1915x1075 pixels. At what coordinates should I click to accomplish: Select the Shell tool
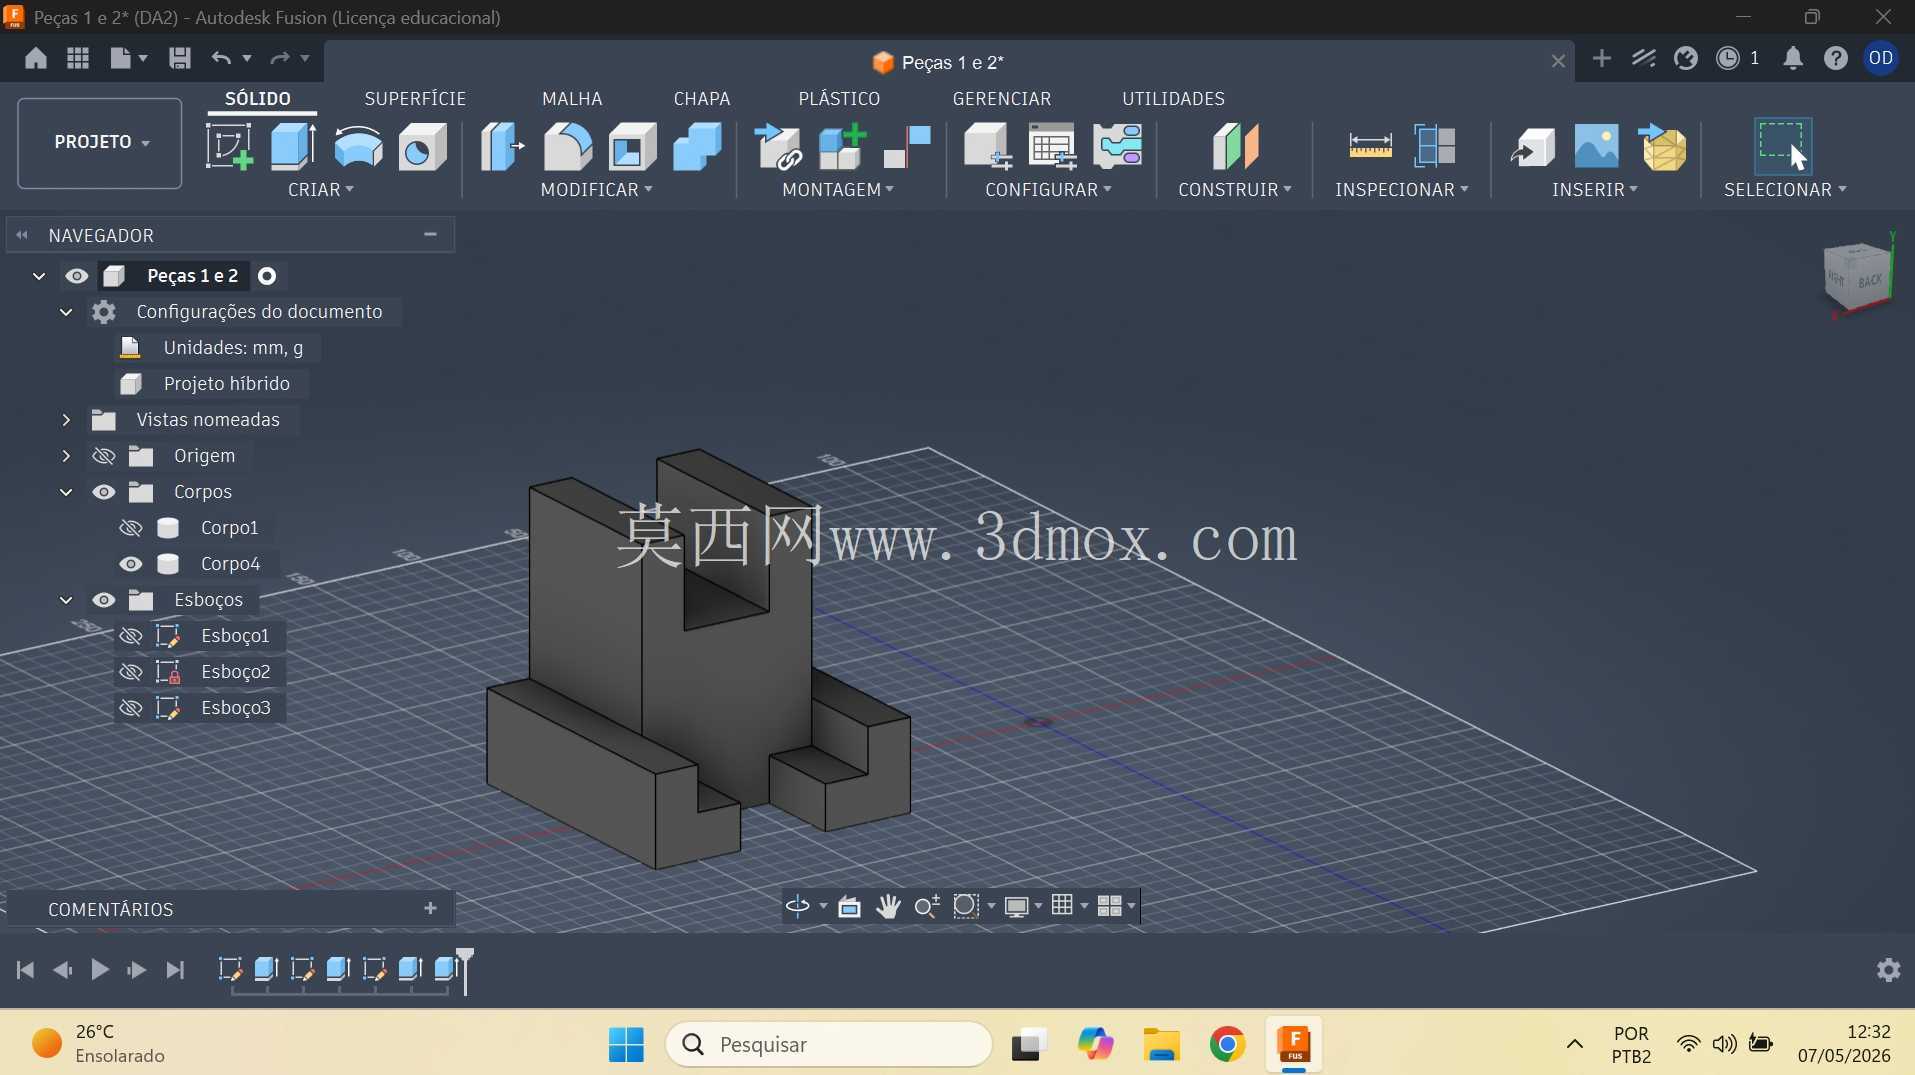click(632, 146)
